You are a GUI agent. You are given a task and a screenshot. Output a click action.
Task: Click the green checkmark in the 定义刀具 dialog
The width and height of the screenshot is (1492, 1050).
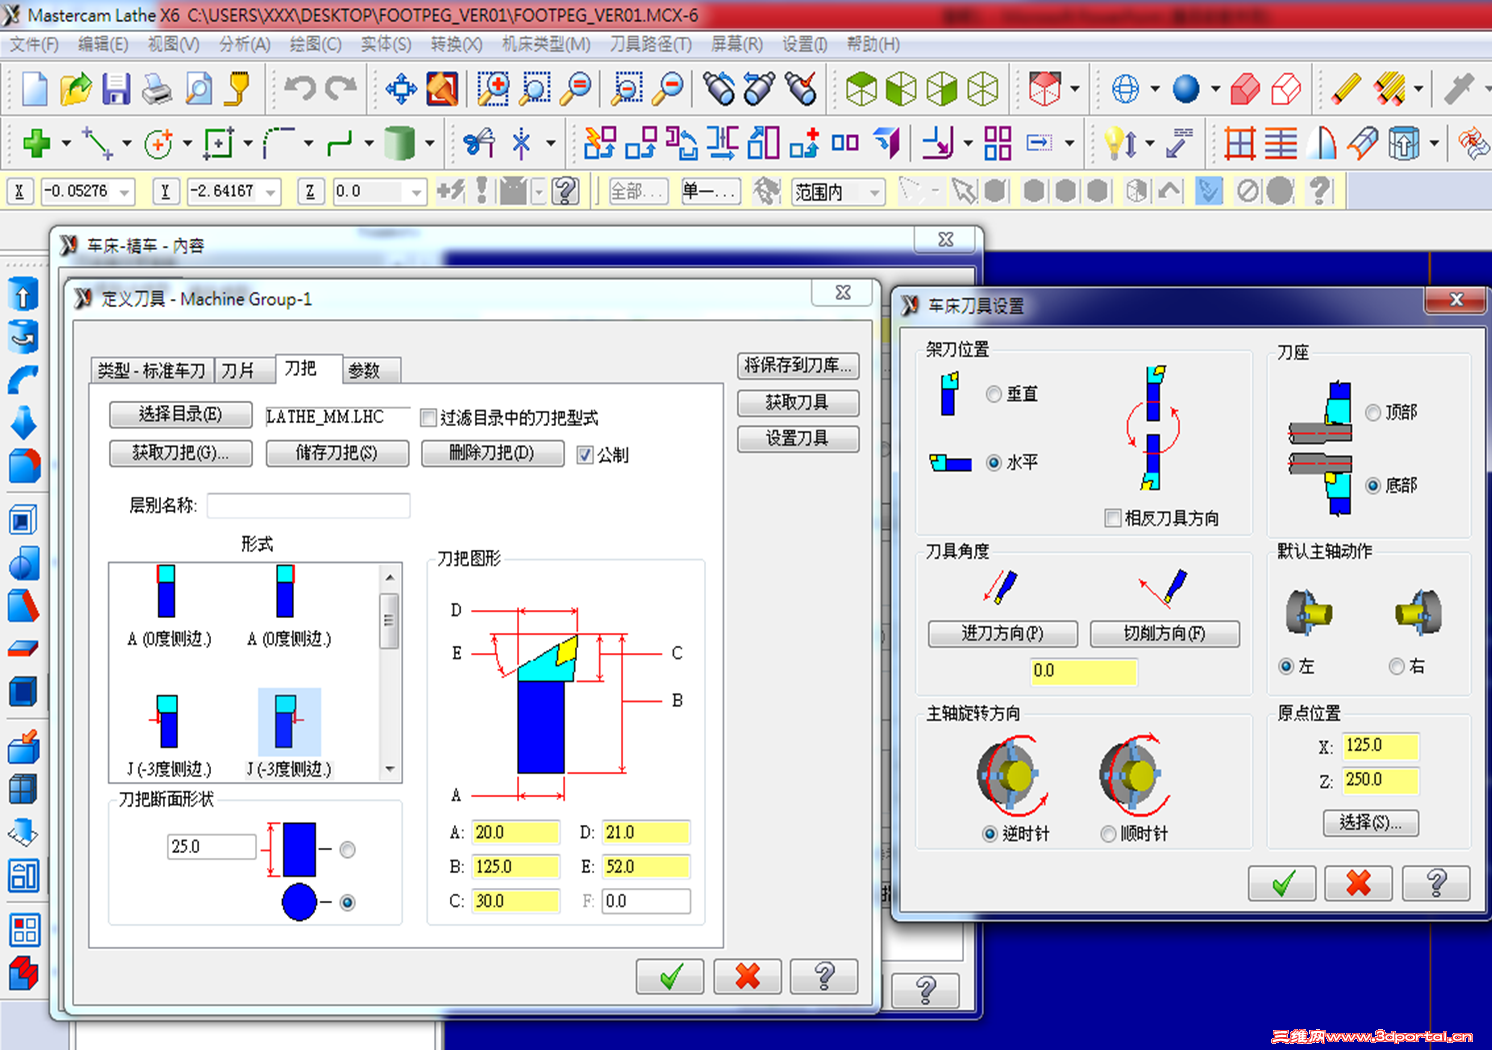[670, 976]
